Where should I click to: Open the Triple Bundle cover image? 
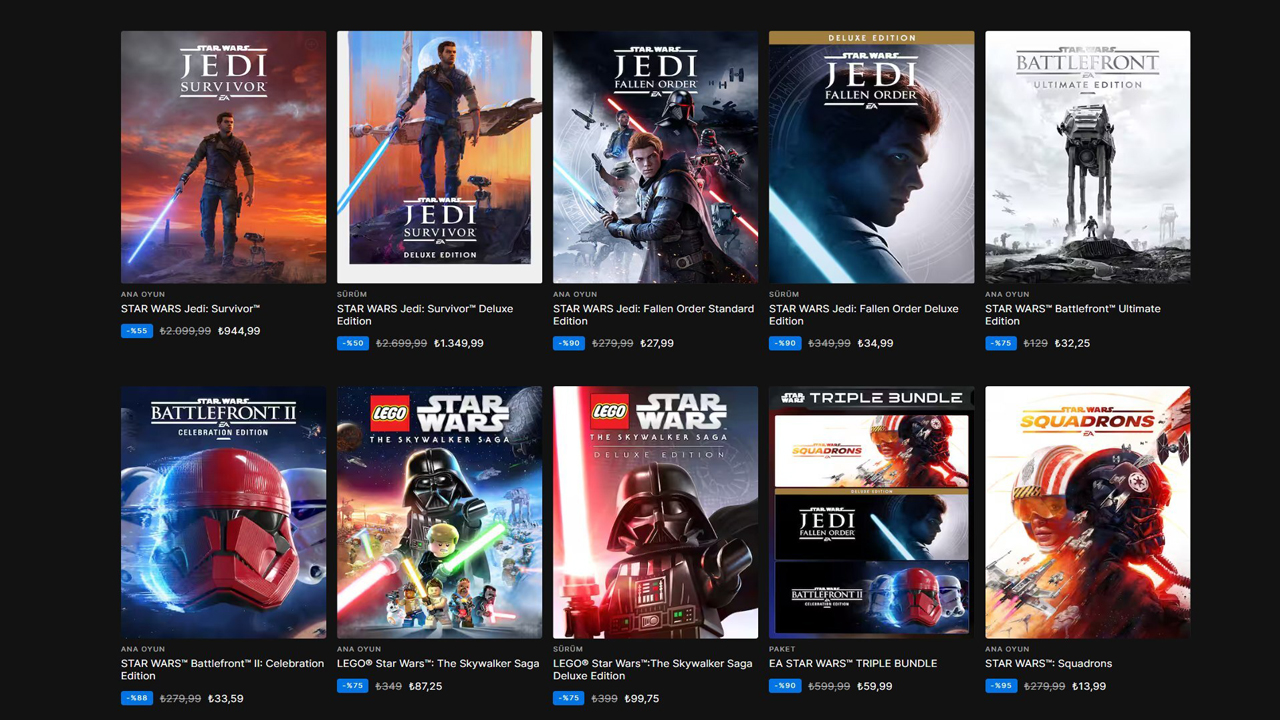(x=871, y=512)
